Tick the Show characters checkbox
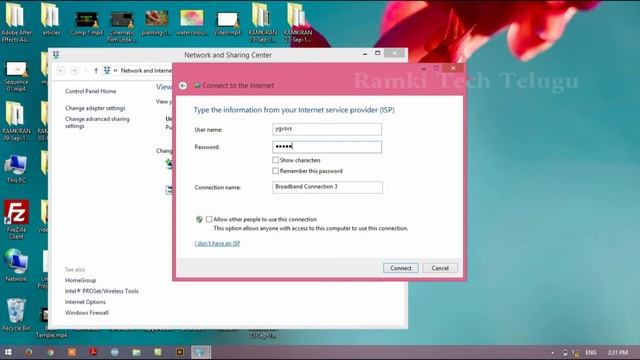Screen dimensions: 640x360 point(276,160)
